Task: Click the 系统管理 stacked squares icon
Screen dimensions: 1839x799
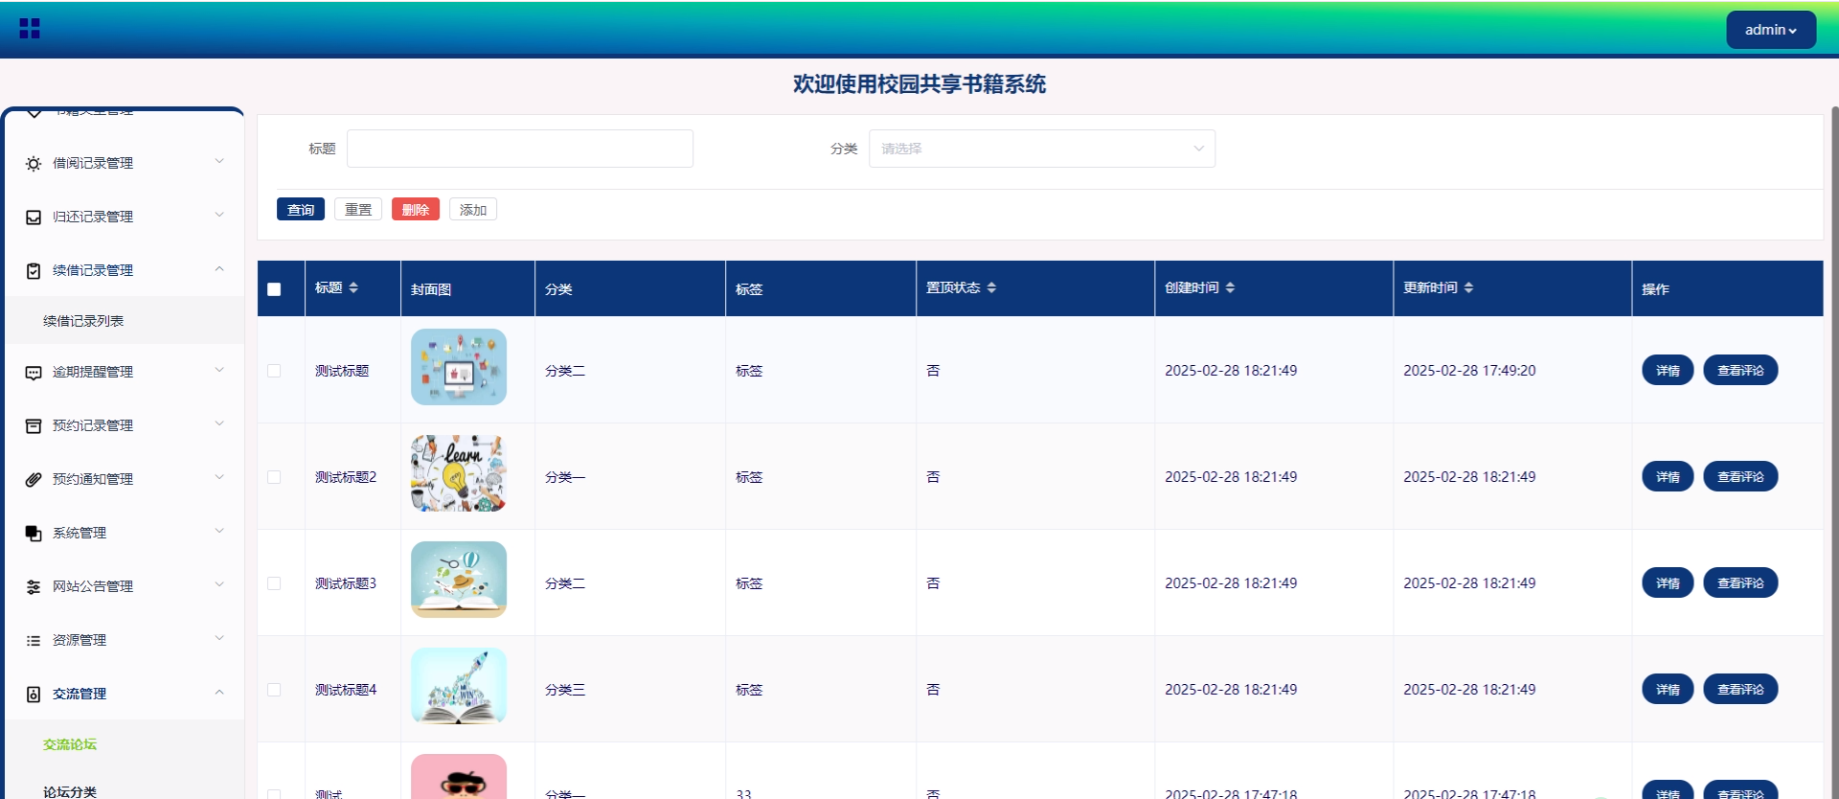Action: [34, 534]
